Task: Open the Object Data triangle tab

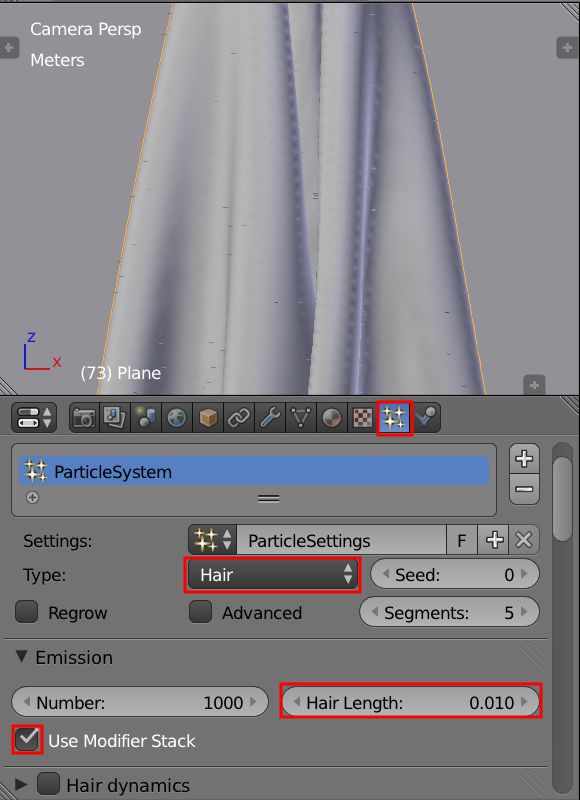Action: (x=300, y=418)
